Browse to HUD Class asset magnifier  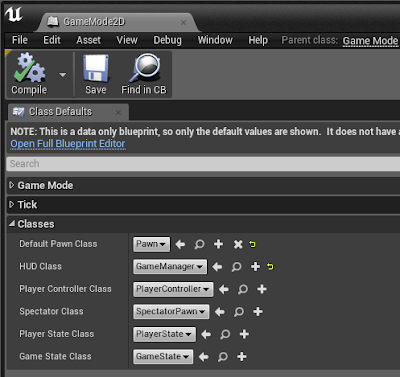coord(236,267)
